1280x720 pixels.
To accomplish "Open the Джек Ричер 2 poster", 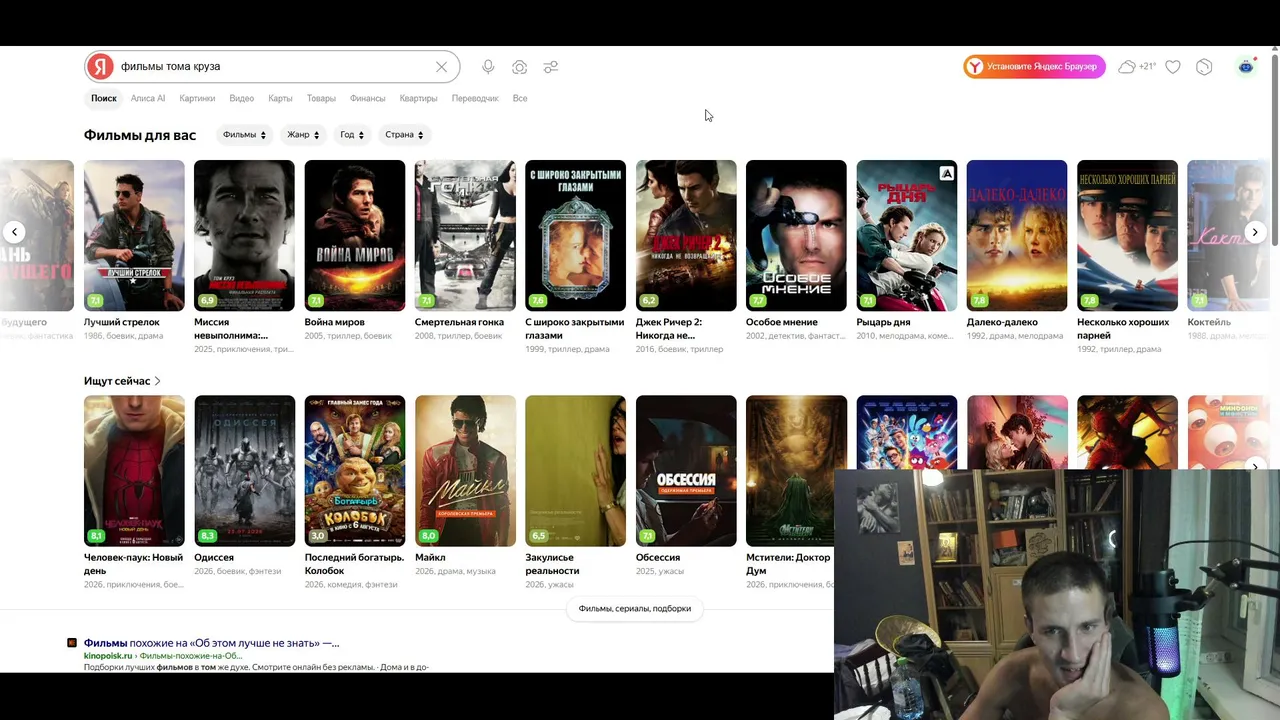I will tap(686, 236).
